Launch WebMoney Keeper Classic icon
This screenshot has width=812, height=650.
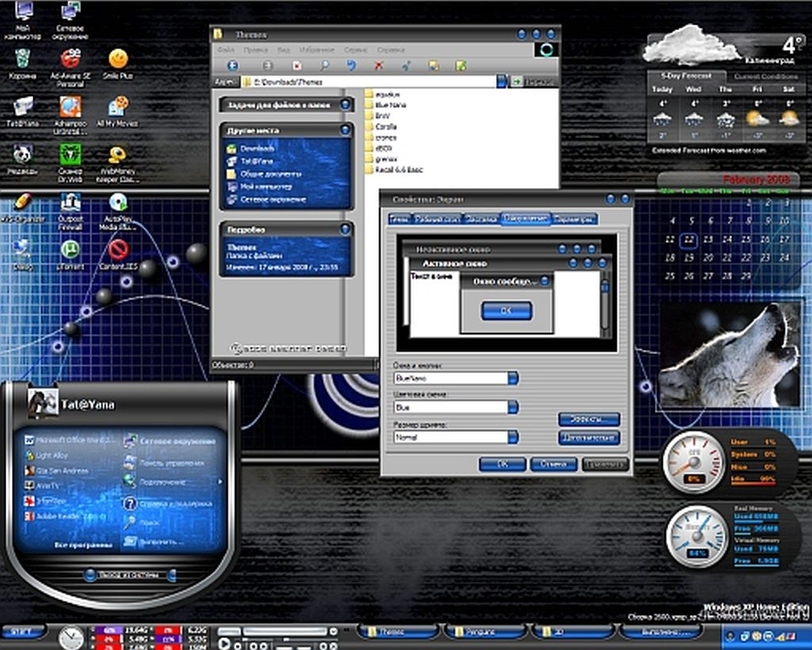tap(118, 162)
